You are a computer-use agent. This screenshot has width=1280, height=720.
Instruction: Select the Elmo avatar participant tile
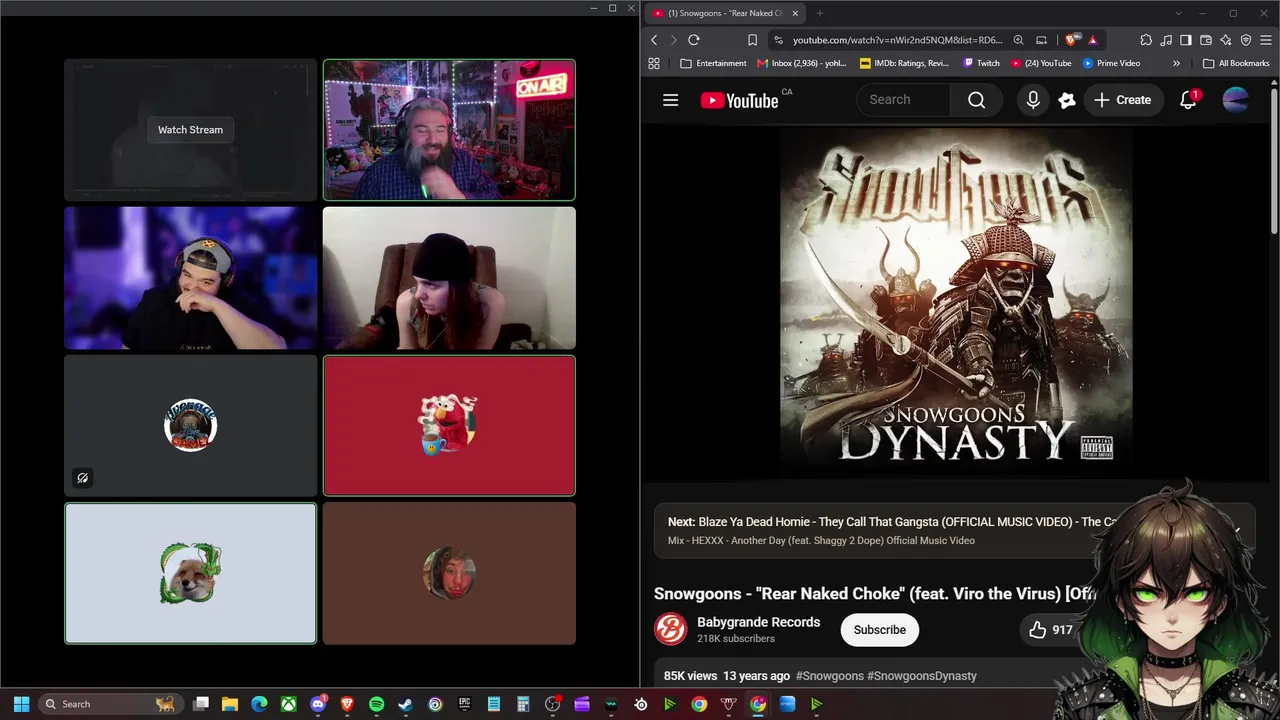click(449, 425)
